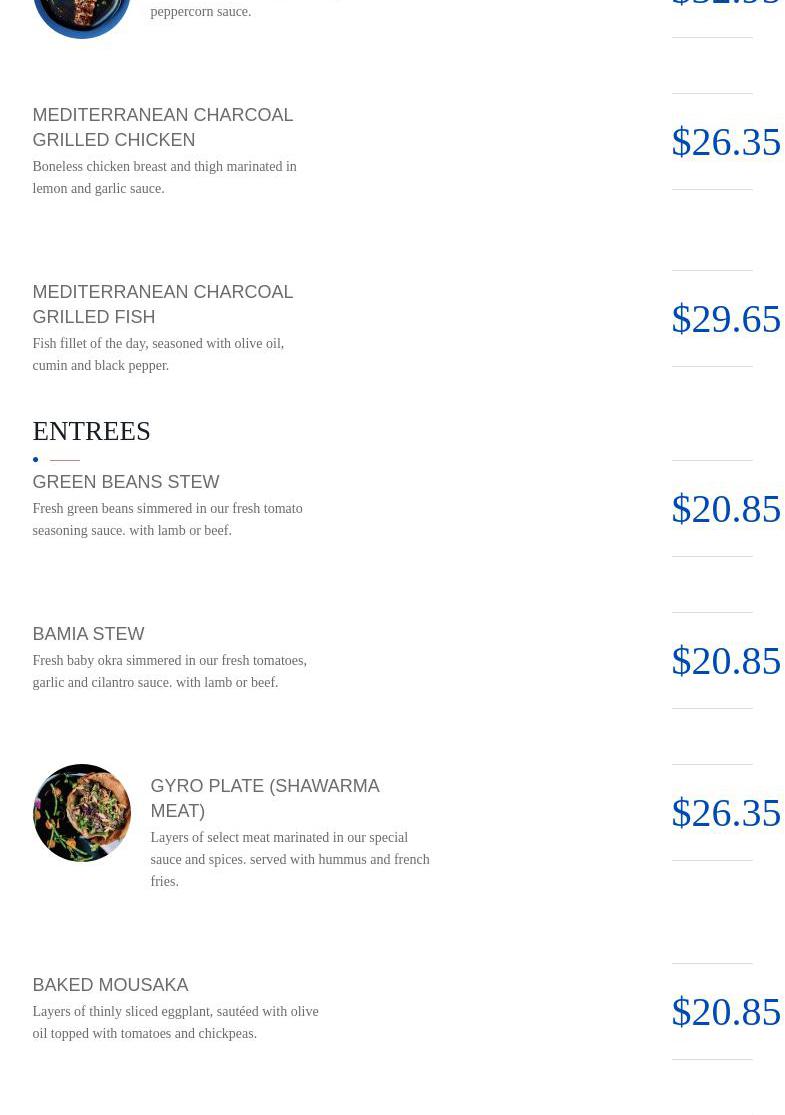
Task: Click the Bamia Stew $20.85 price
Action: (x=725, y=661)
